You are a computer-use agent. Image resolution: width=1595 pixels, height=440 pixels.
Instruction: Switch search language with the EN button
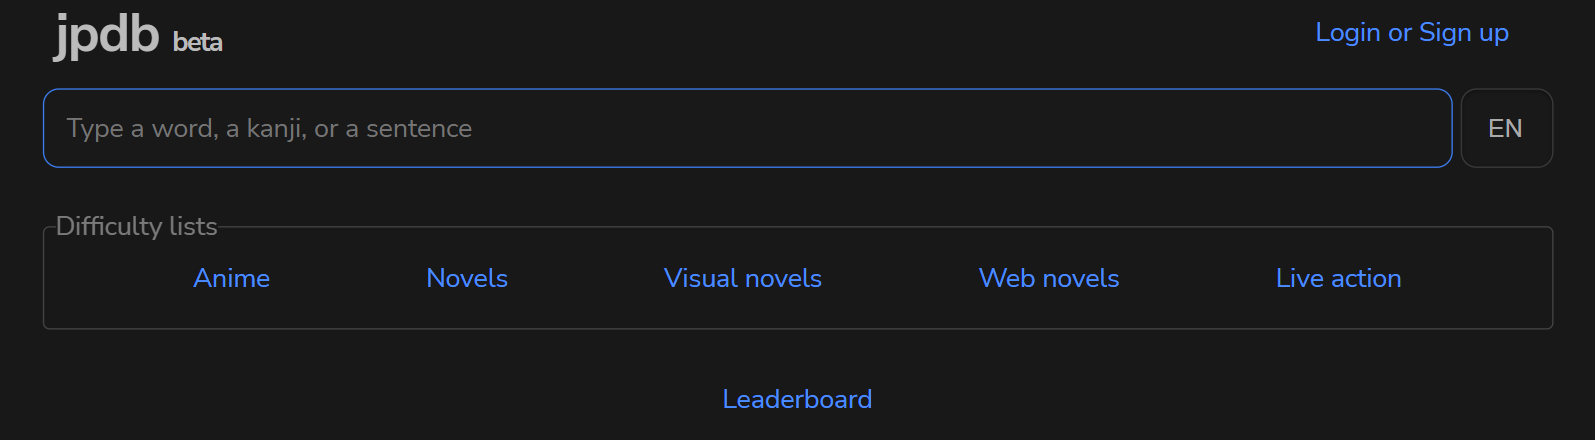click(x=1505, y=128)
